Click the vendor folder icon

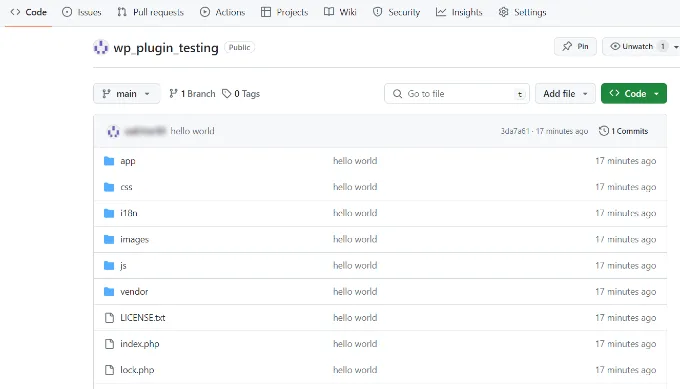pyautogui.click(x=109, y=291)
